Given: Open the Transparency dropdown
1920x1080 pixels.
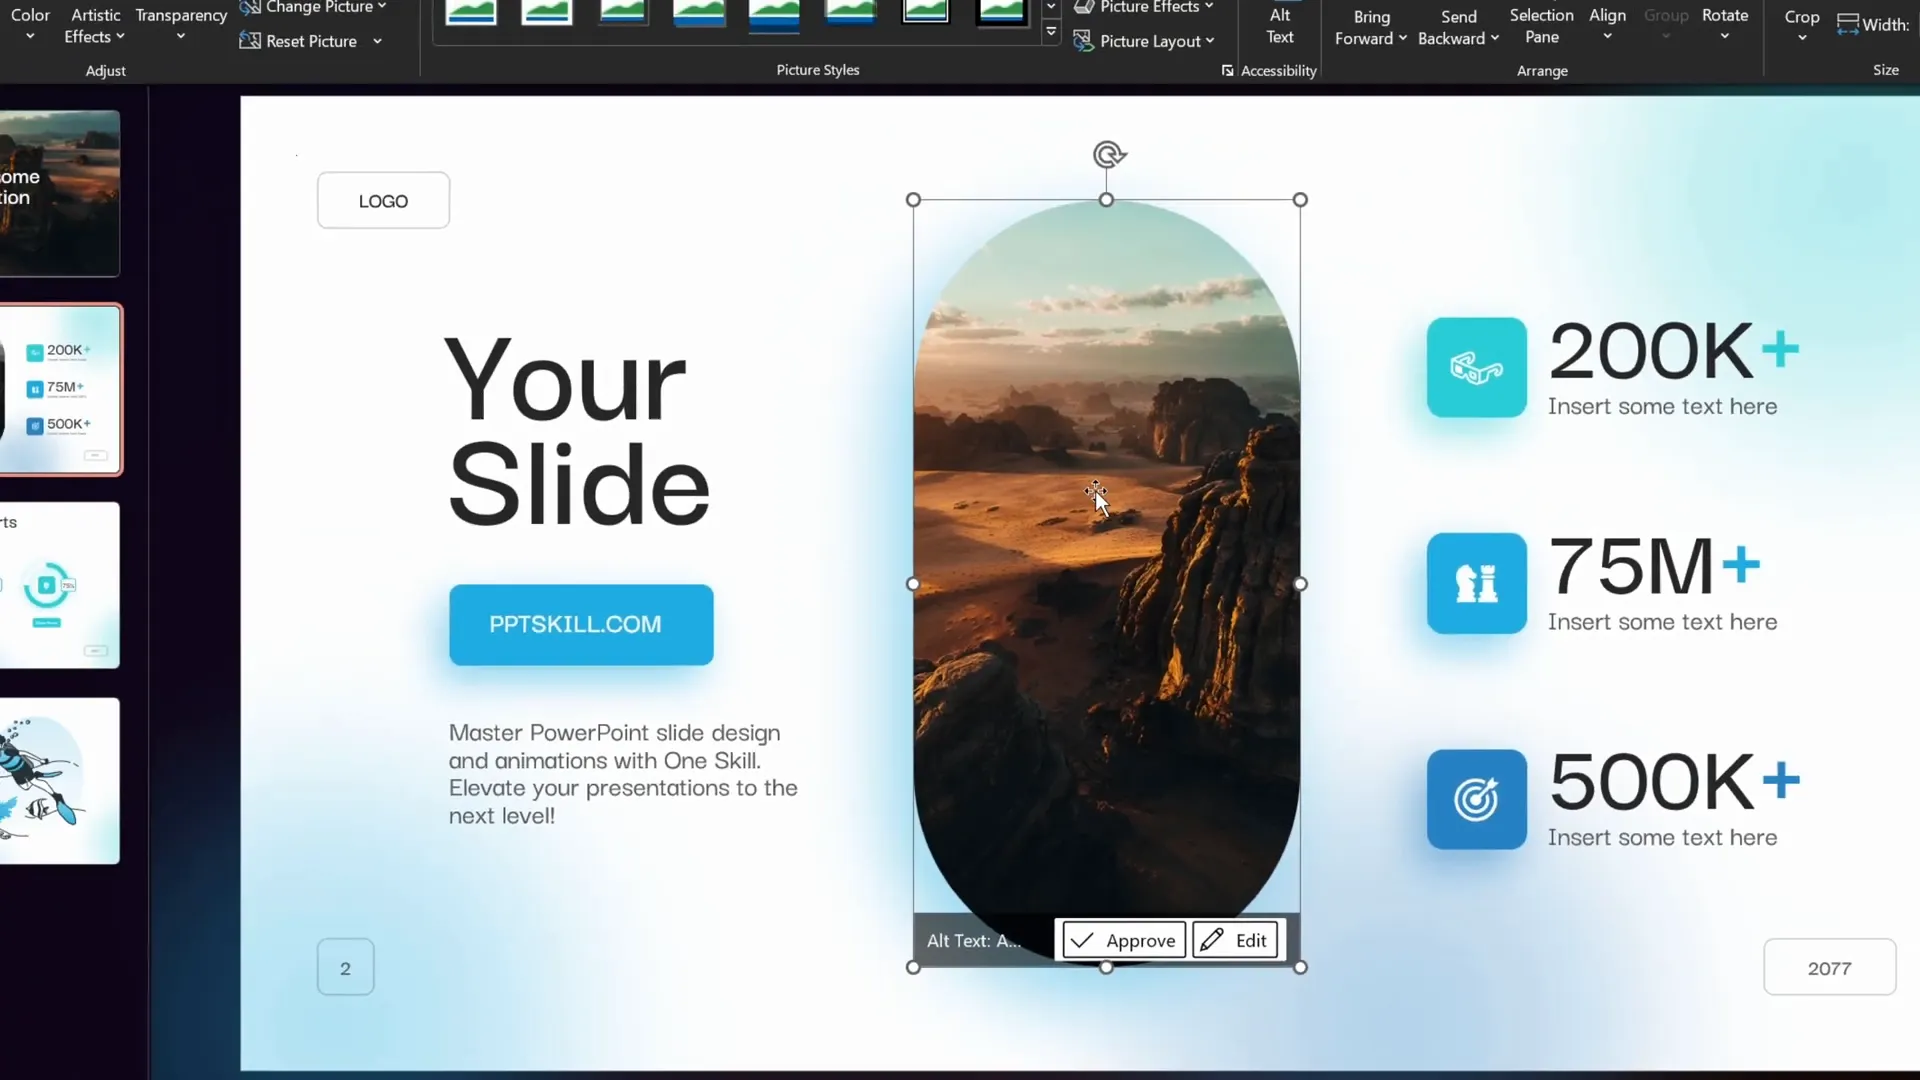Looking at the screenshot, I should [181, 25].
